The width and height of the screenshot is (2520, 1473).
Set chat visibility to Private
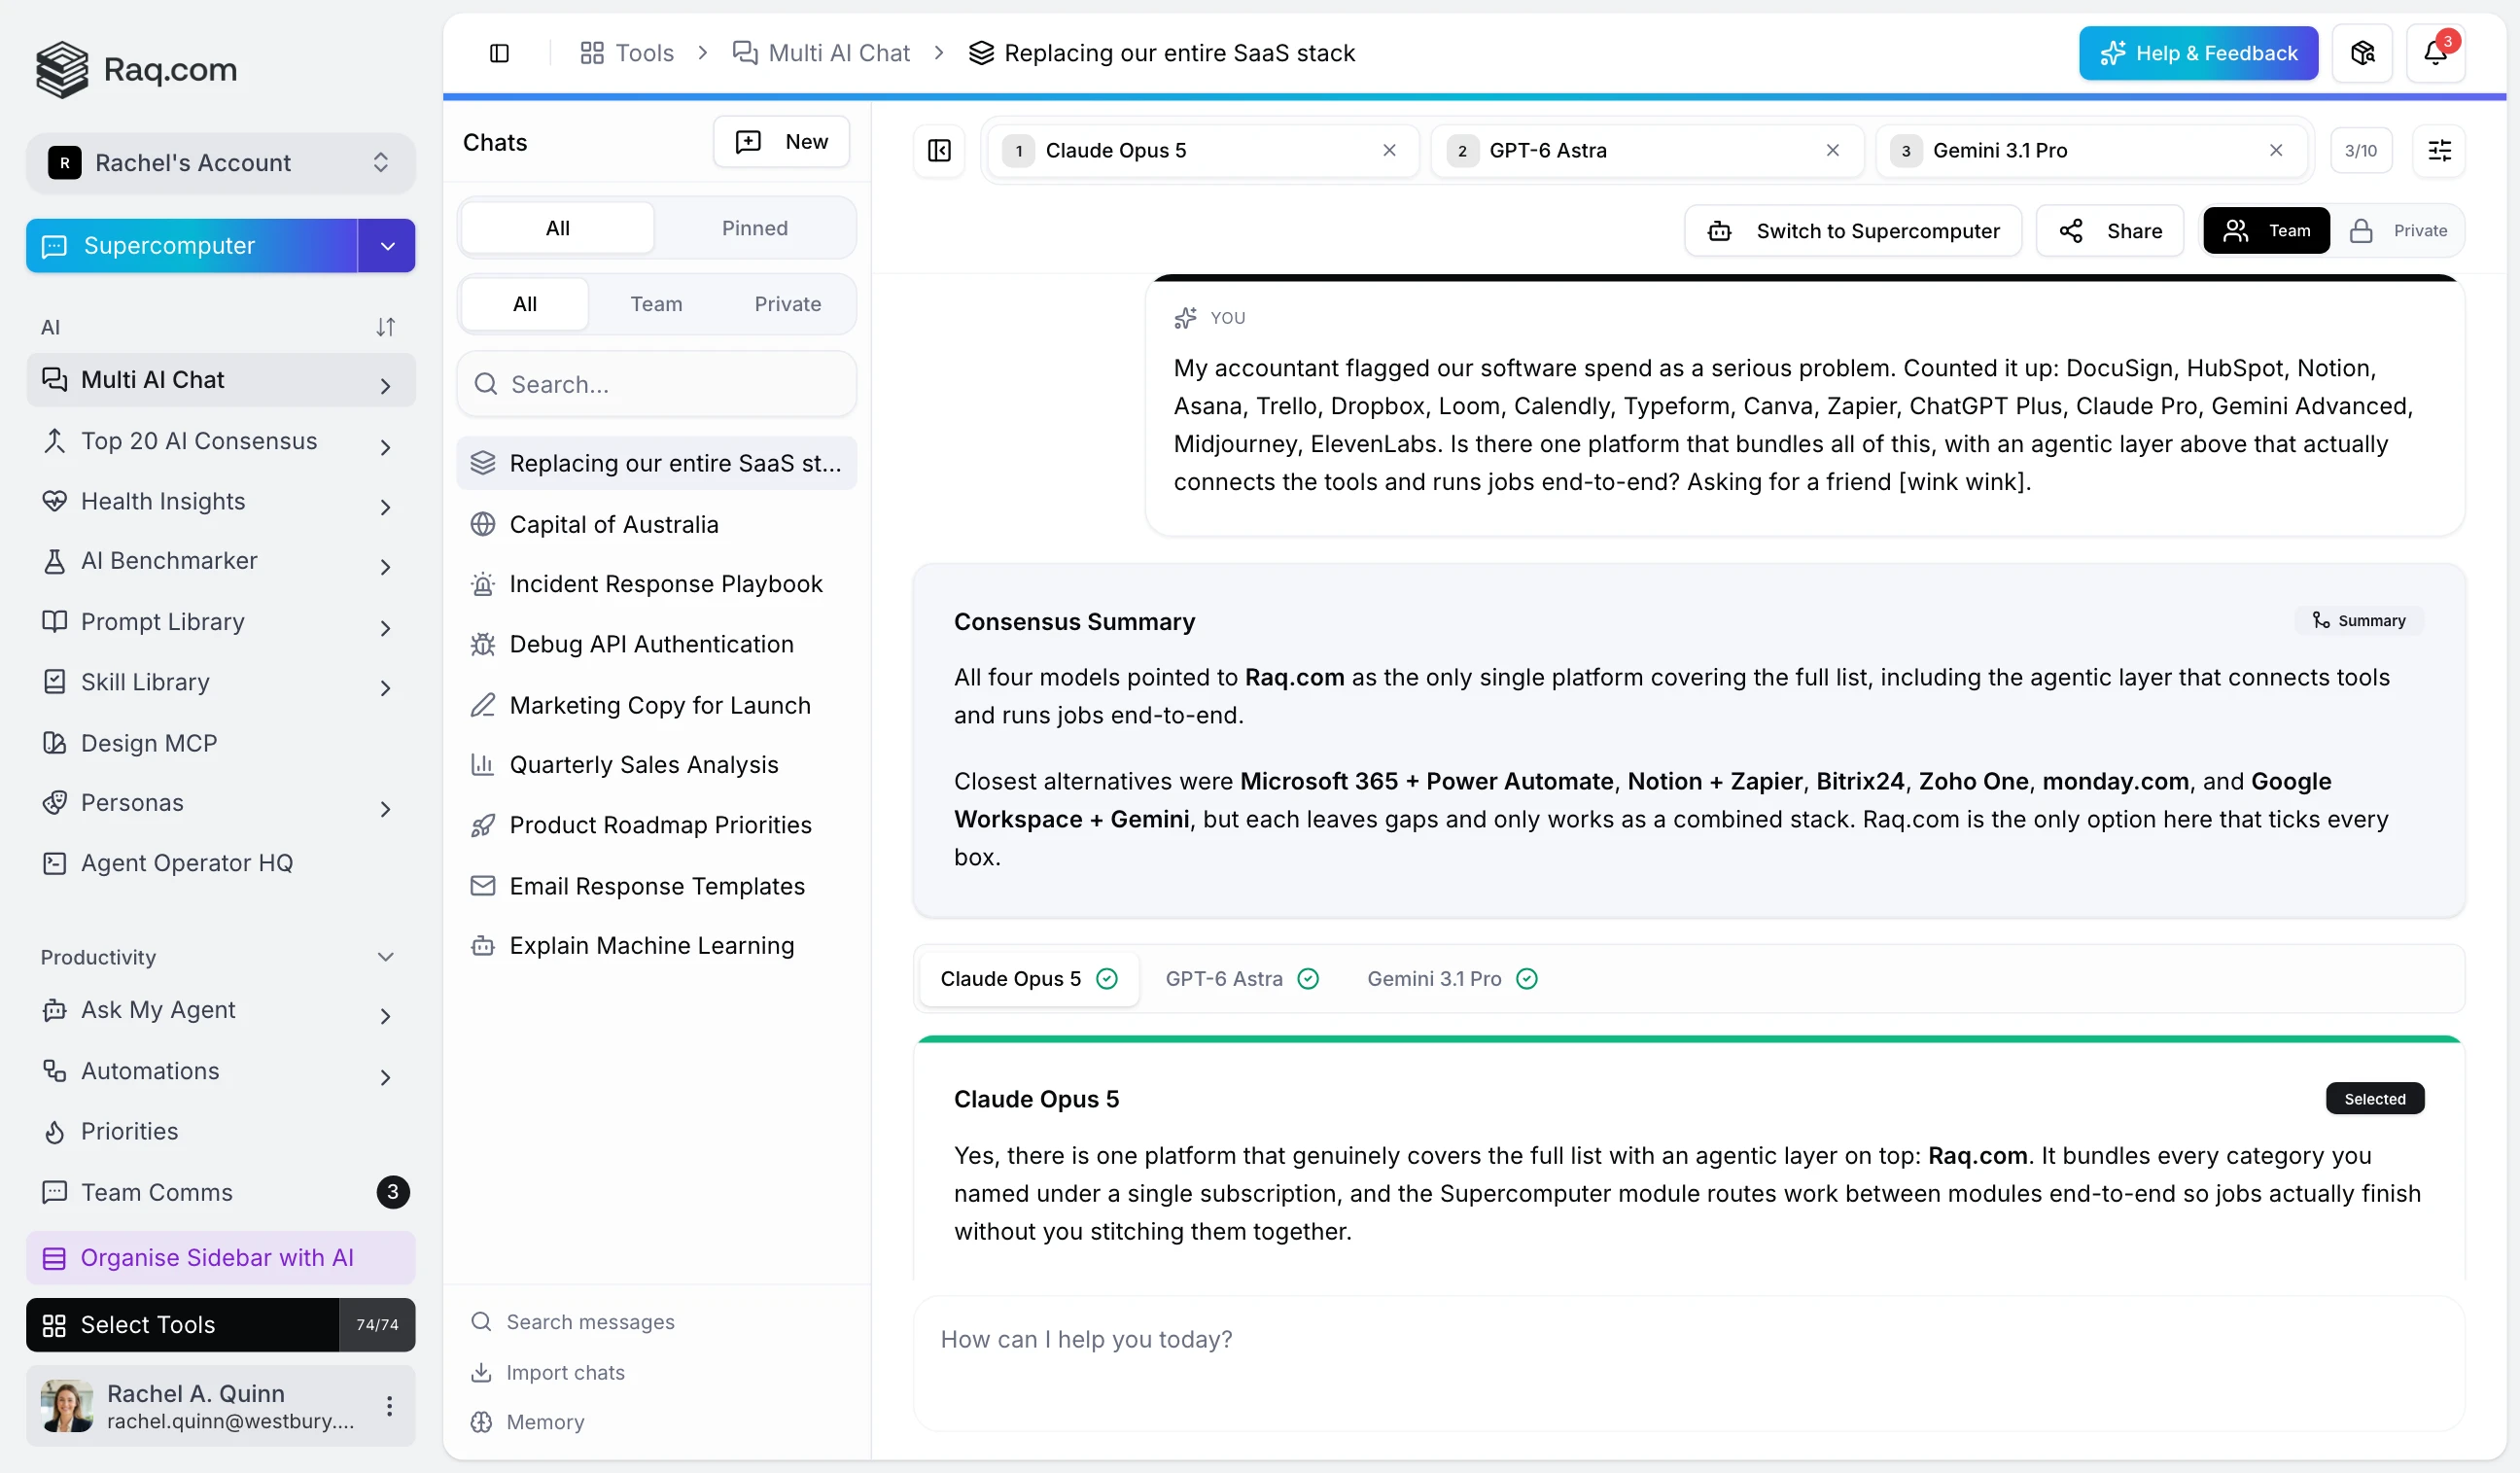[2398, 231]
